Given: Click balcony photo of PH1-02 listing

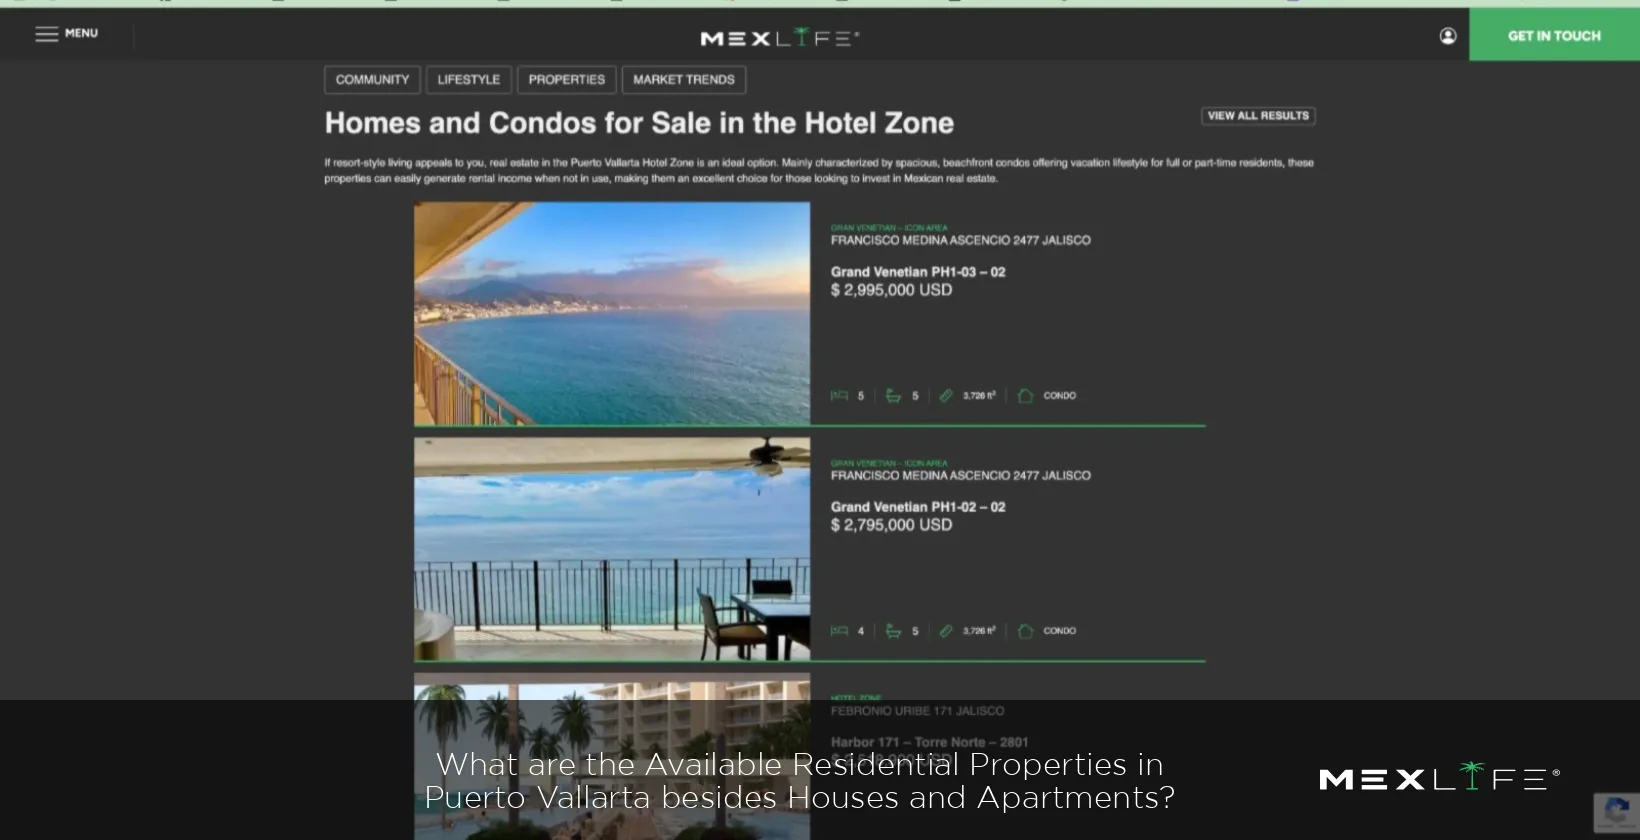Looking at the screenshot, I should pos(612,549).
